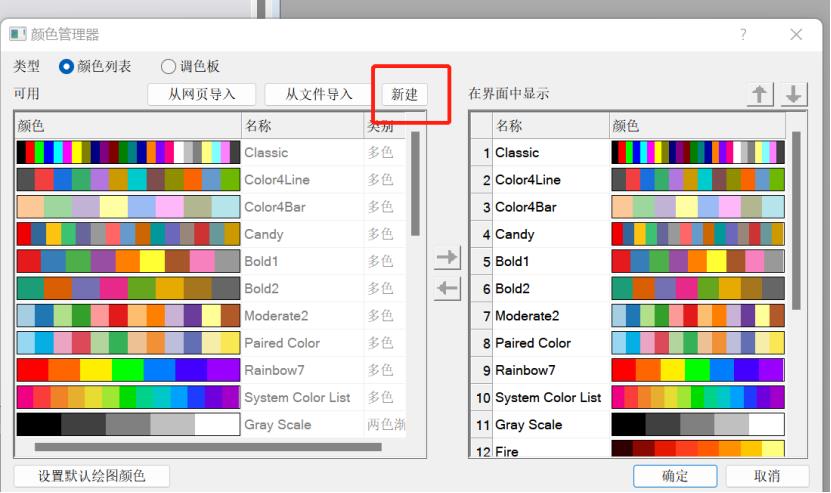The height and width of the screenshot is (493, 831).
Task: Select Rainbow7 color strip in available list
Action: [x=128, y=370]
